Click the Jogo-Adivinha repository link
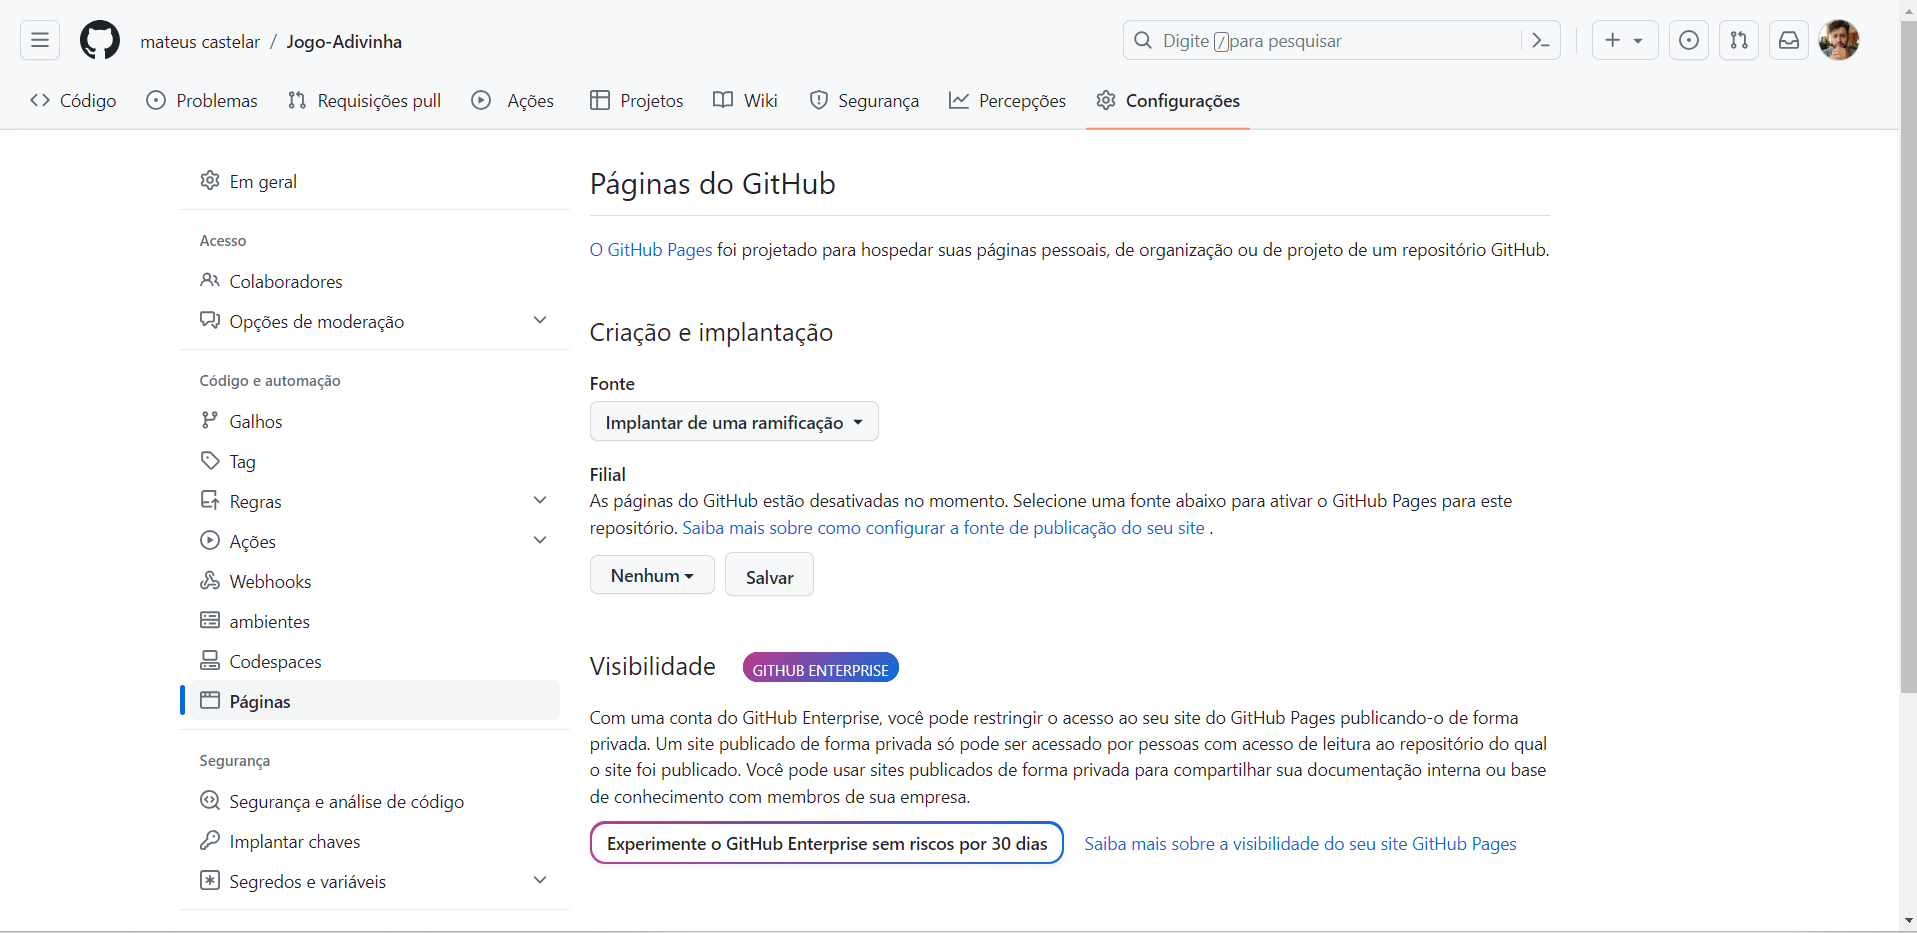 pos(344,41)
